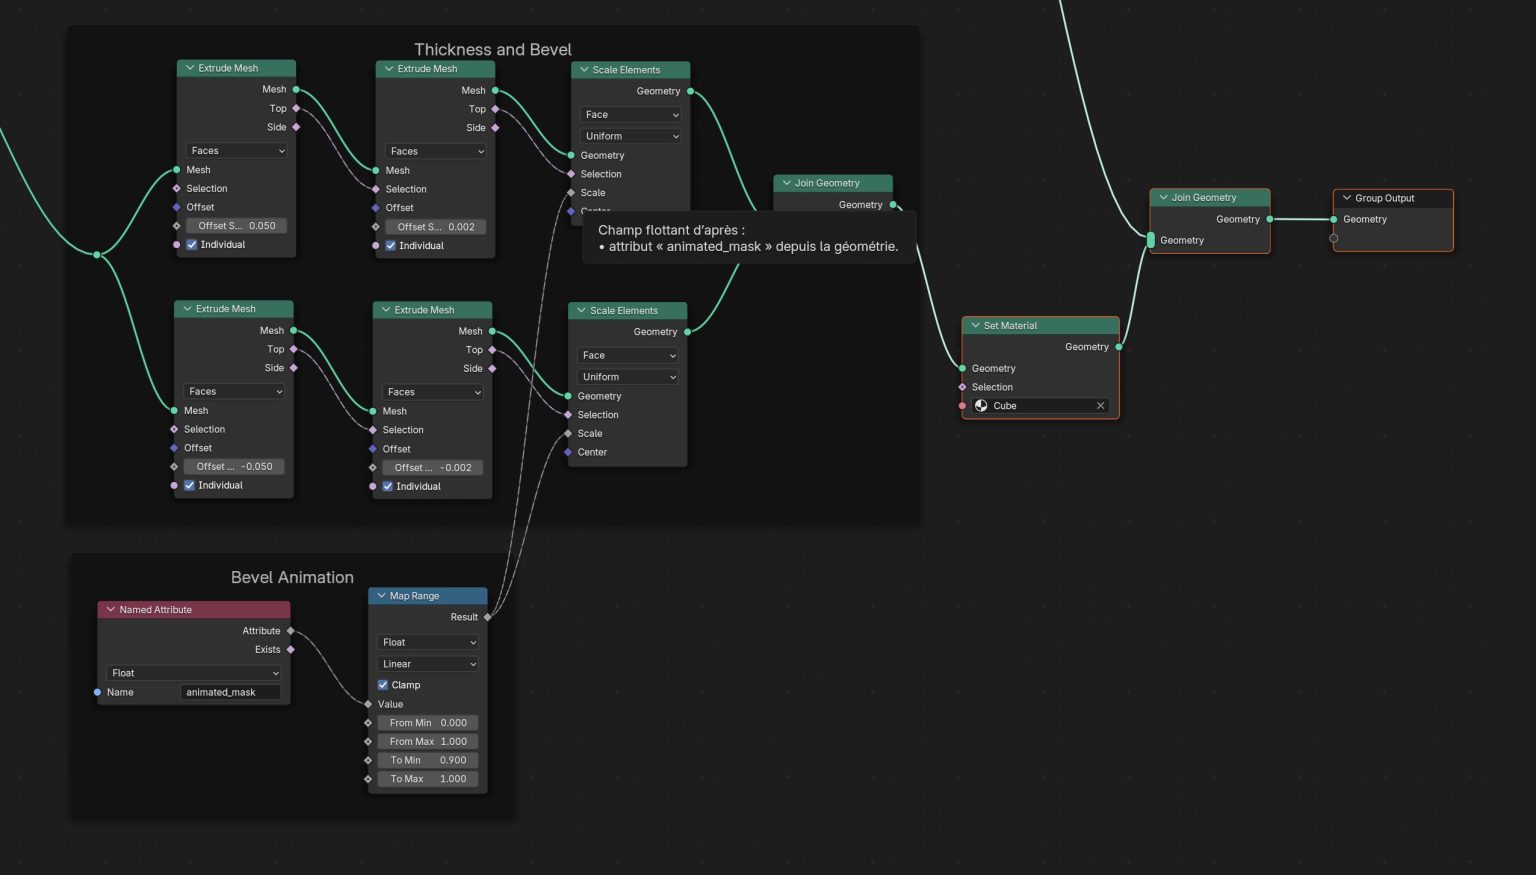Viewport: 1536px width, 875px height.
Task: Open the Linear interpolation dropdown in Map Range
Action: click(x=428, y=664)
